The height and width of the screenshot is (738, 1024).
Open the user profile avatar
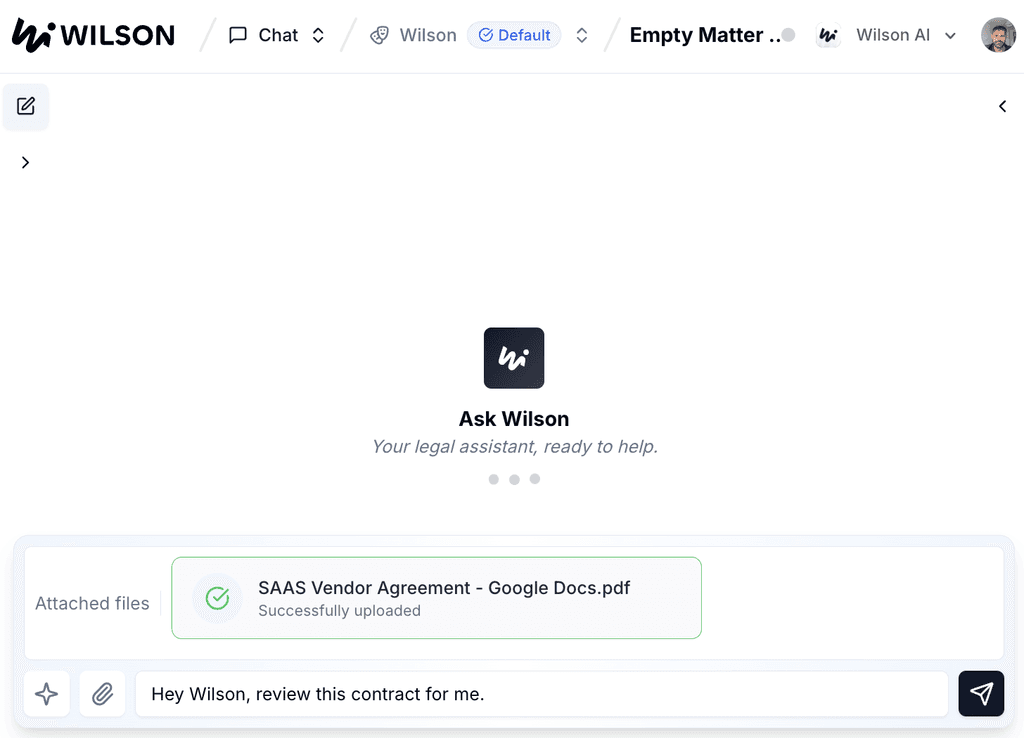(x=998, y=35)
